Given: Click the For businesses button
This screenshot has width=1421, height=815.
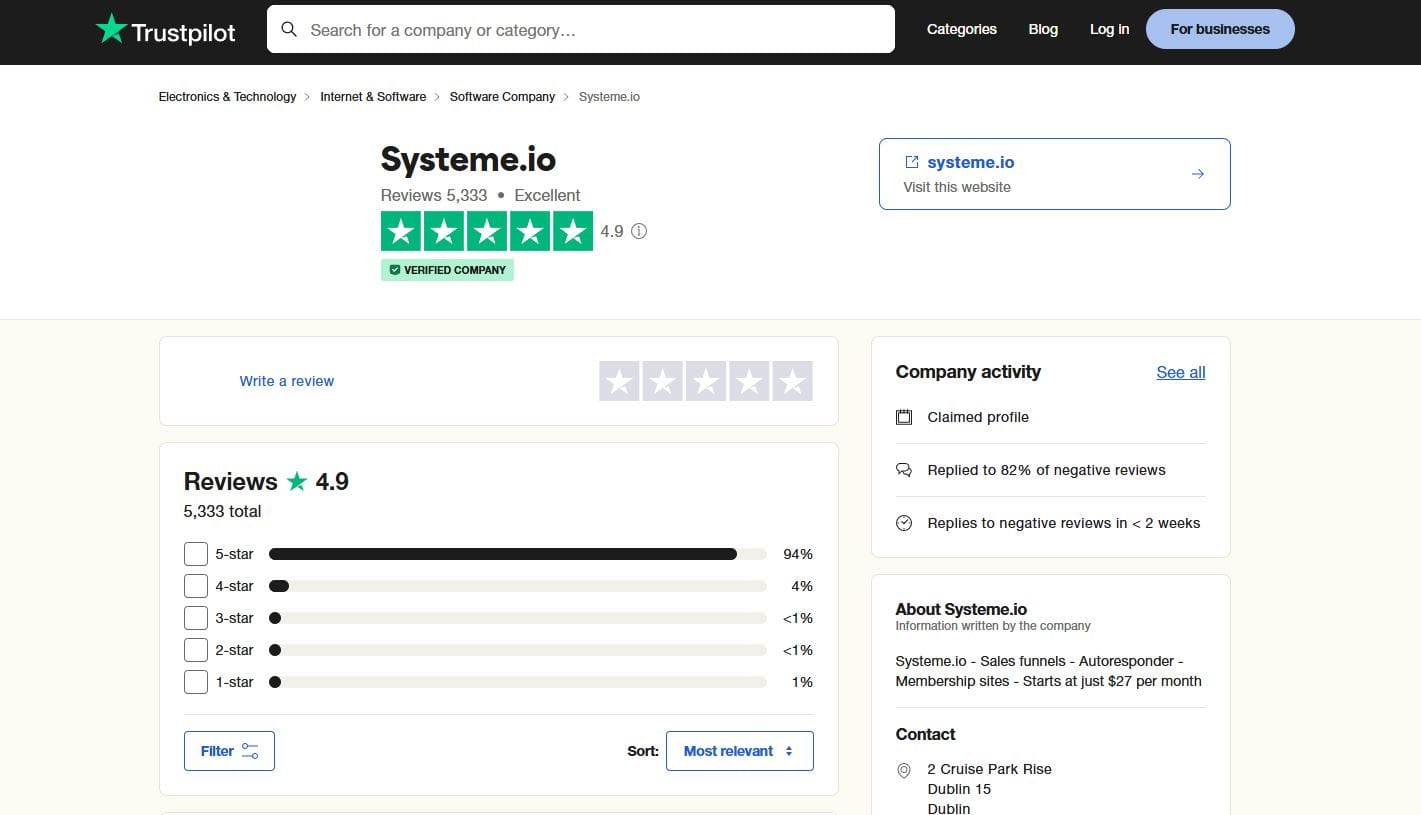Looking at the screenshot, I should (1220, 29).
